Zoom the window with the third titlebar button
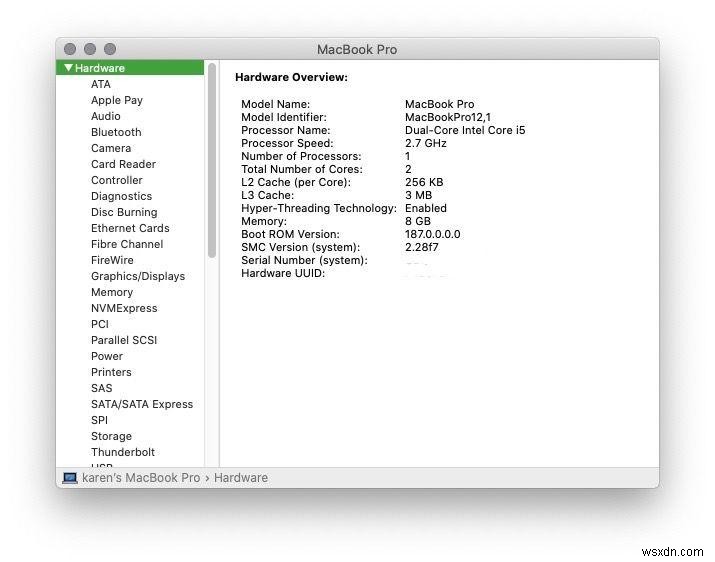 110,49
